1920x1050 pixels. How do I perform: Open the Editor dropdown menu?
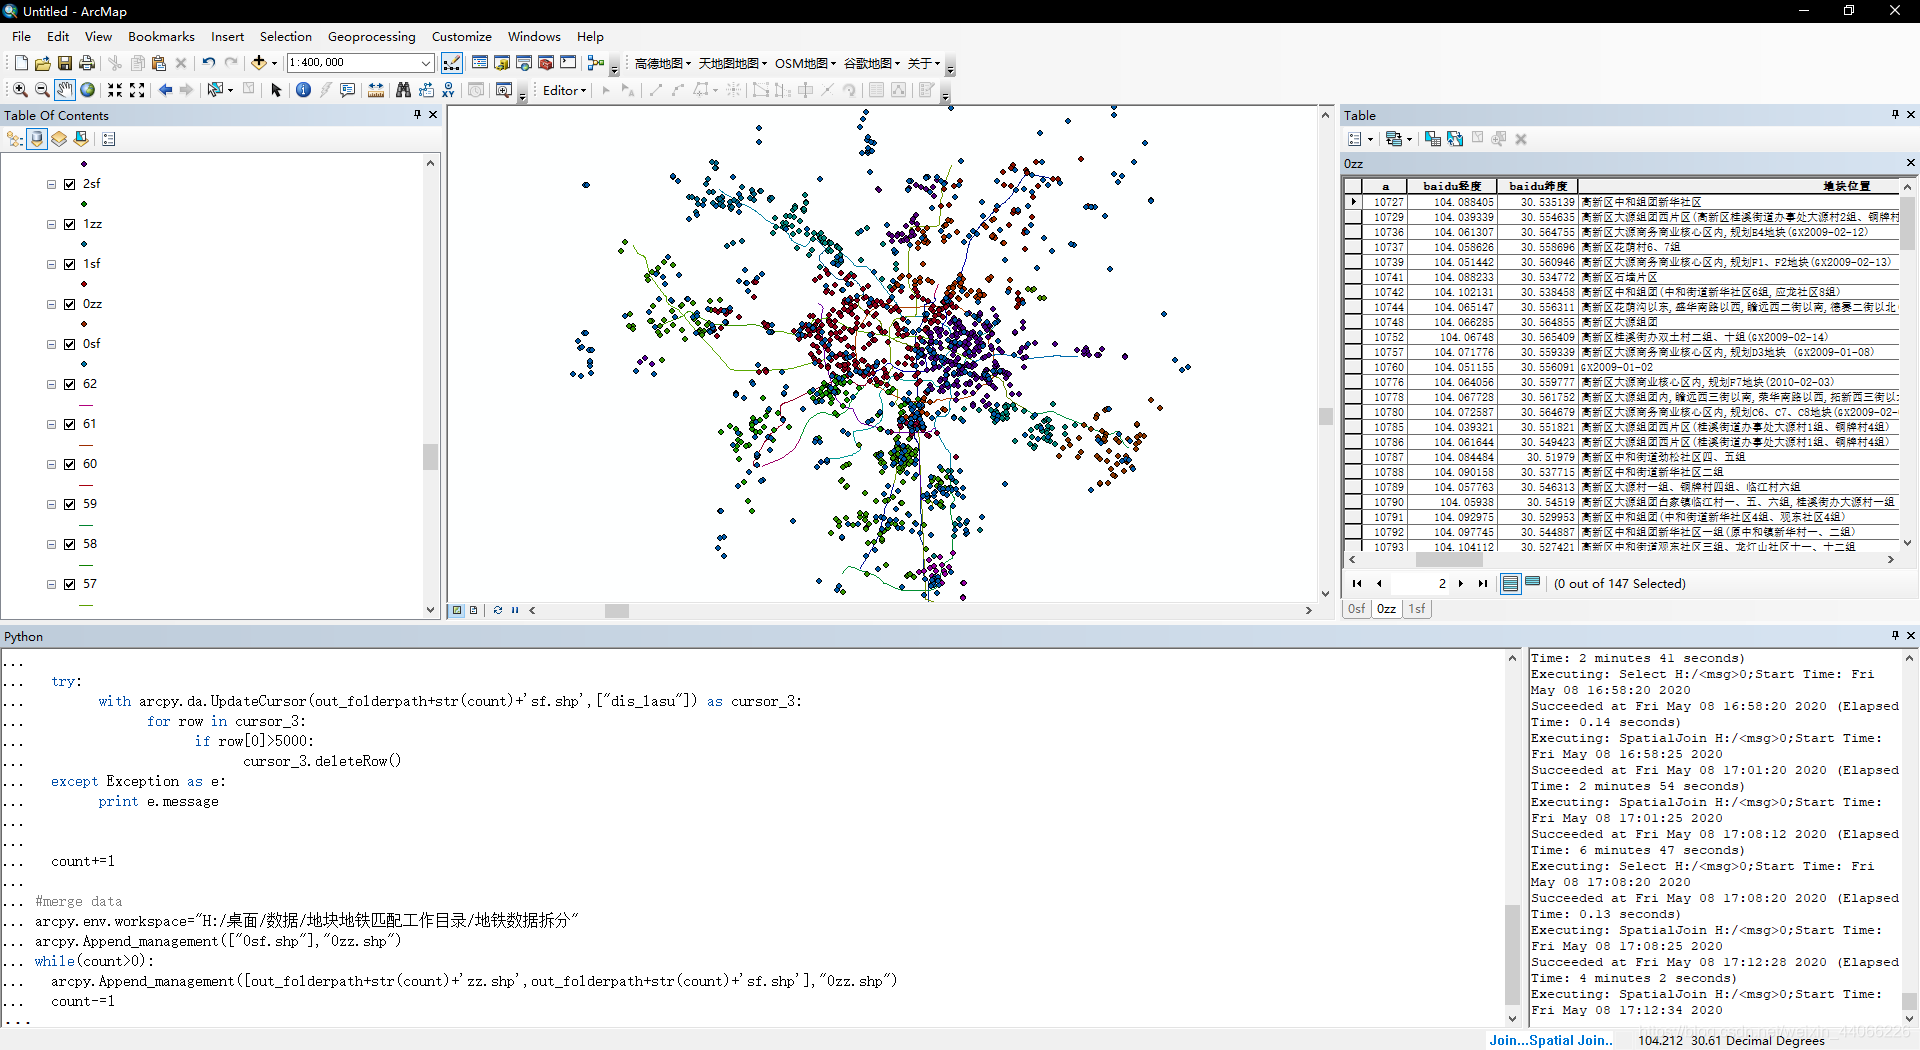564,90
